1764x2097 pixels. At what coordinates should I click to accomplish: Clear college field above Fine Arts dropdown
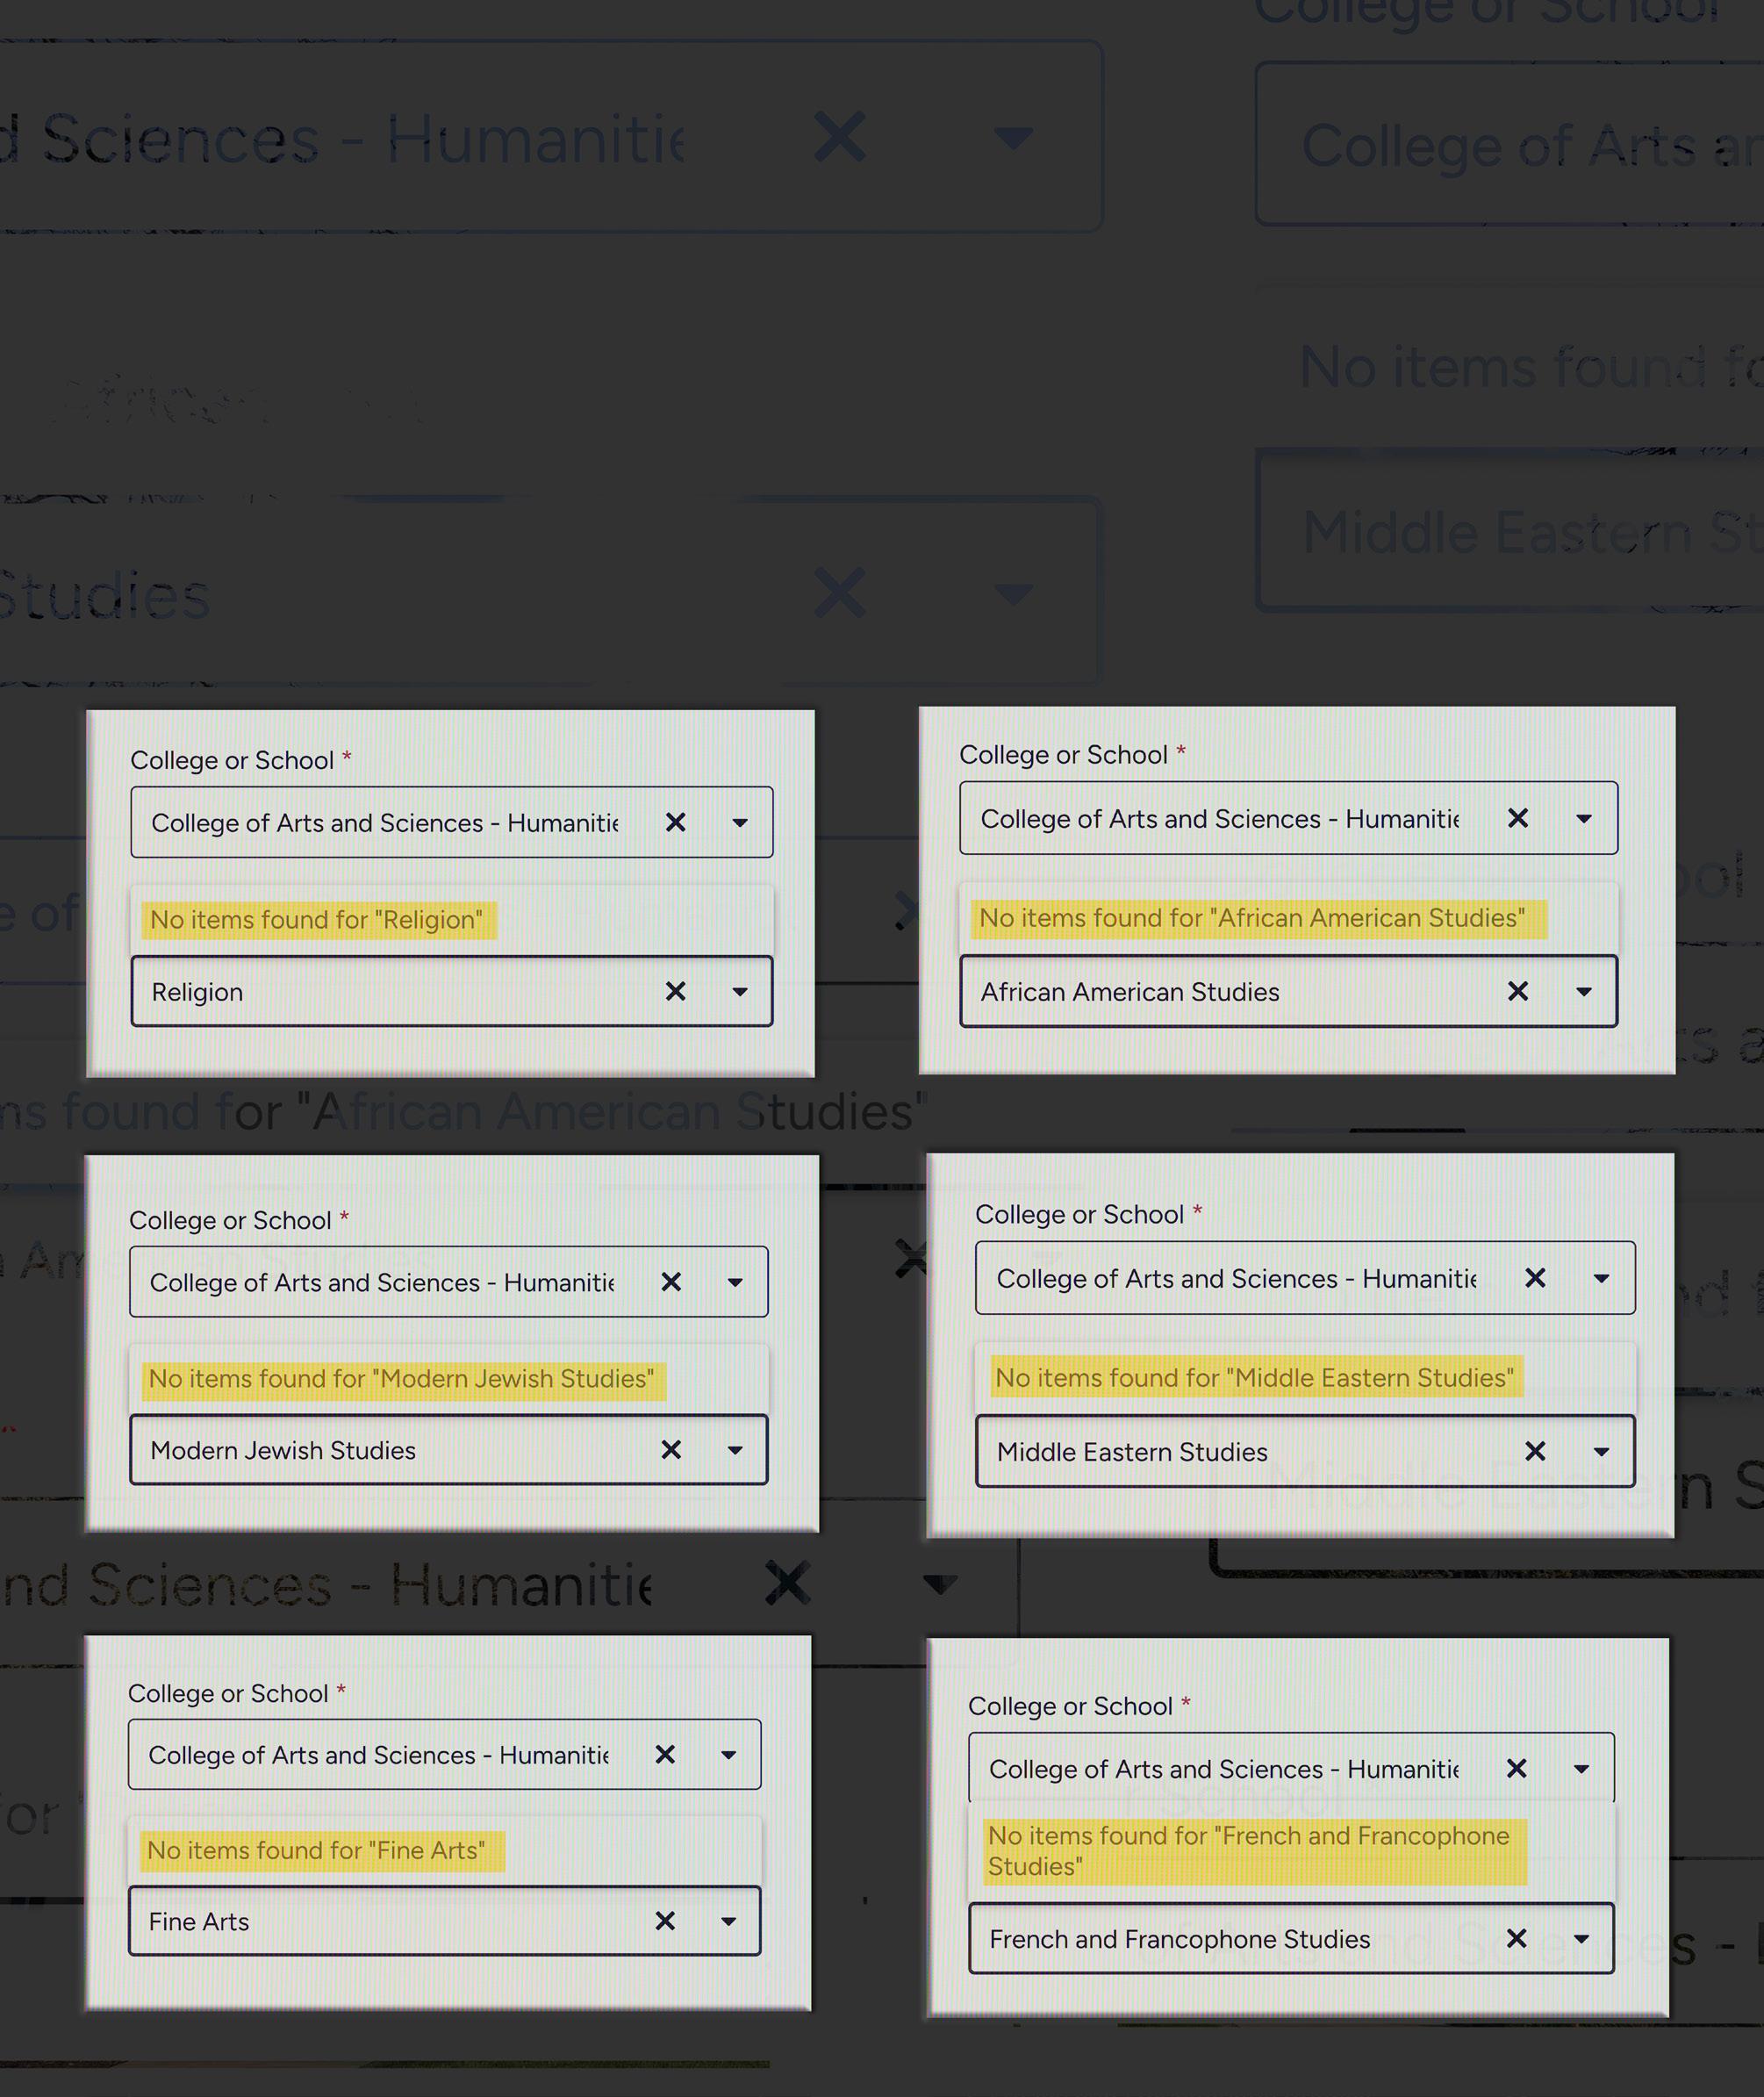[665, 1754]
